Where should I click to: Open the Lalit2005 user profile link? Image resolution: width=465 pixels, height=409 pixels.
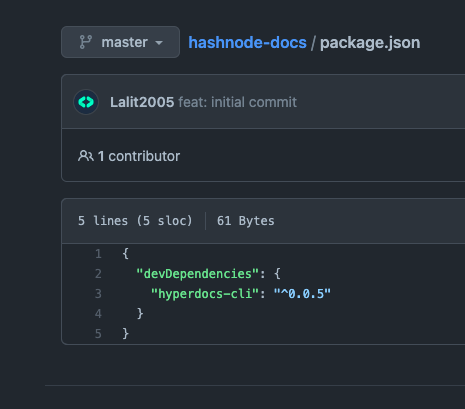point(142,102)
